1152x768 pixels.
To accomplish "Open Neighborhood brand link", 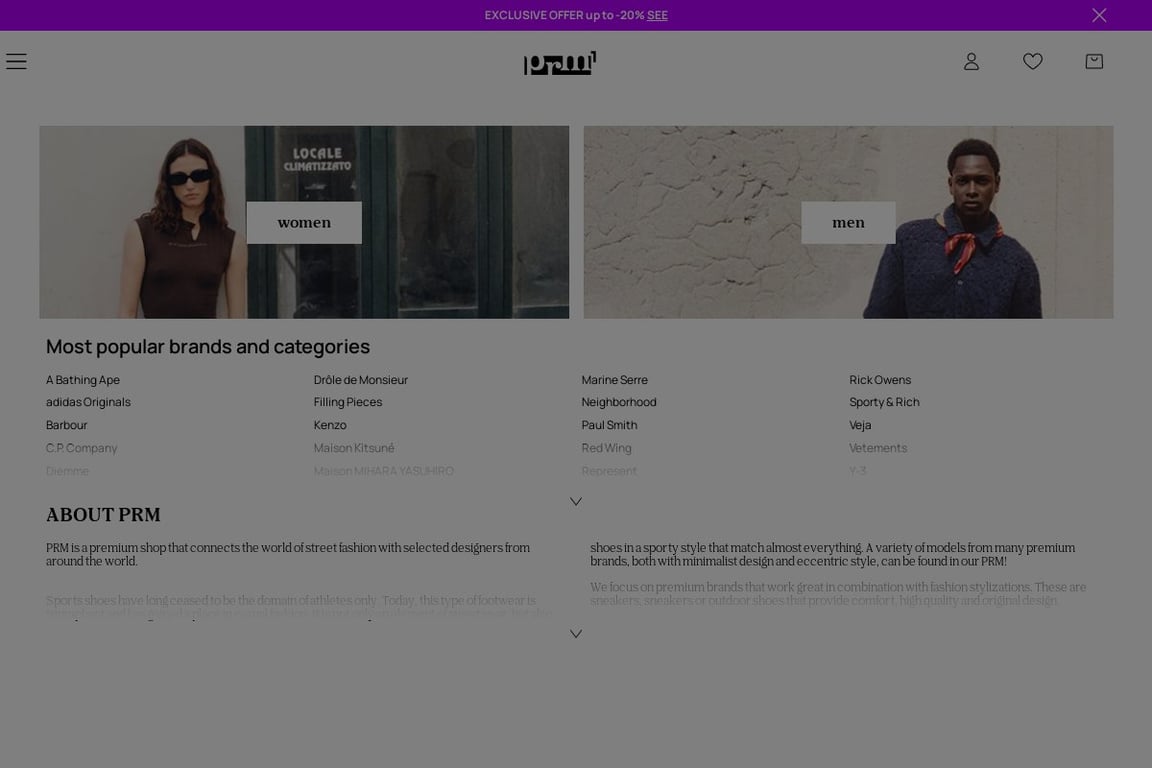I will click(619, 402).
